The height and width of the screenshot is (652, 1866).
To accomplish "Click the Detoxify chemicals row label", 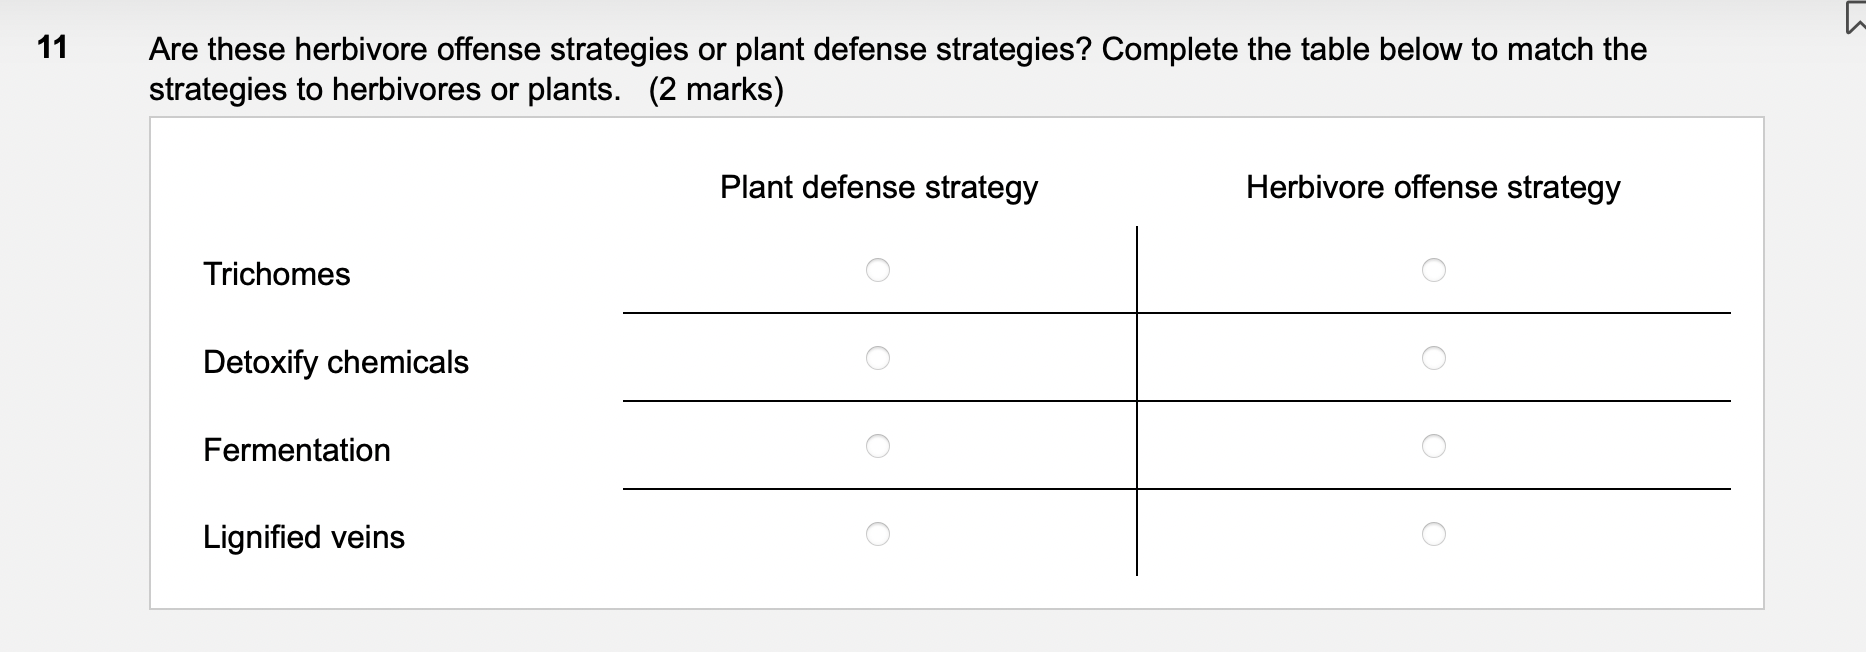I will (335, 362).
